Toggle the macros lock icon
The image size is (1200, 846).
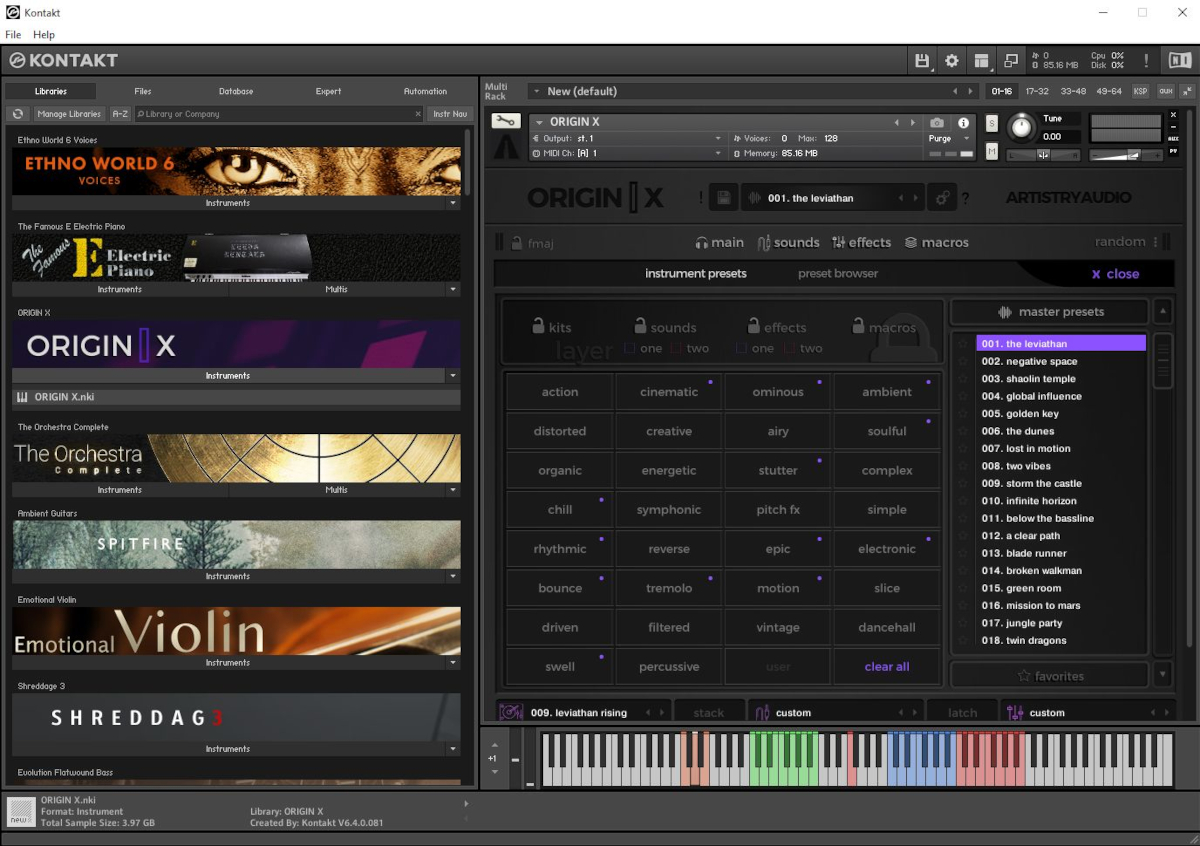858,325
